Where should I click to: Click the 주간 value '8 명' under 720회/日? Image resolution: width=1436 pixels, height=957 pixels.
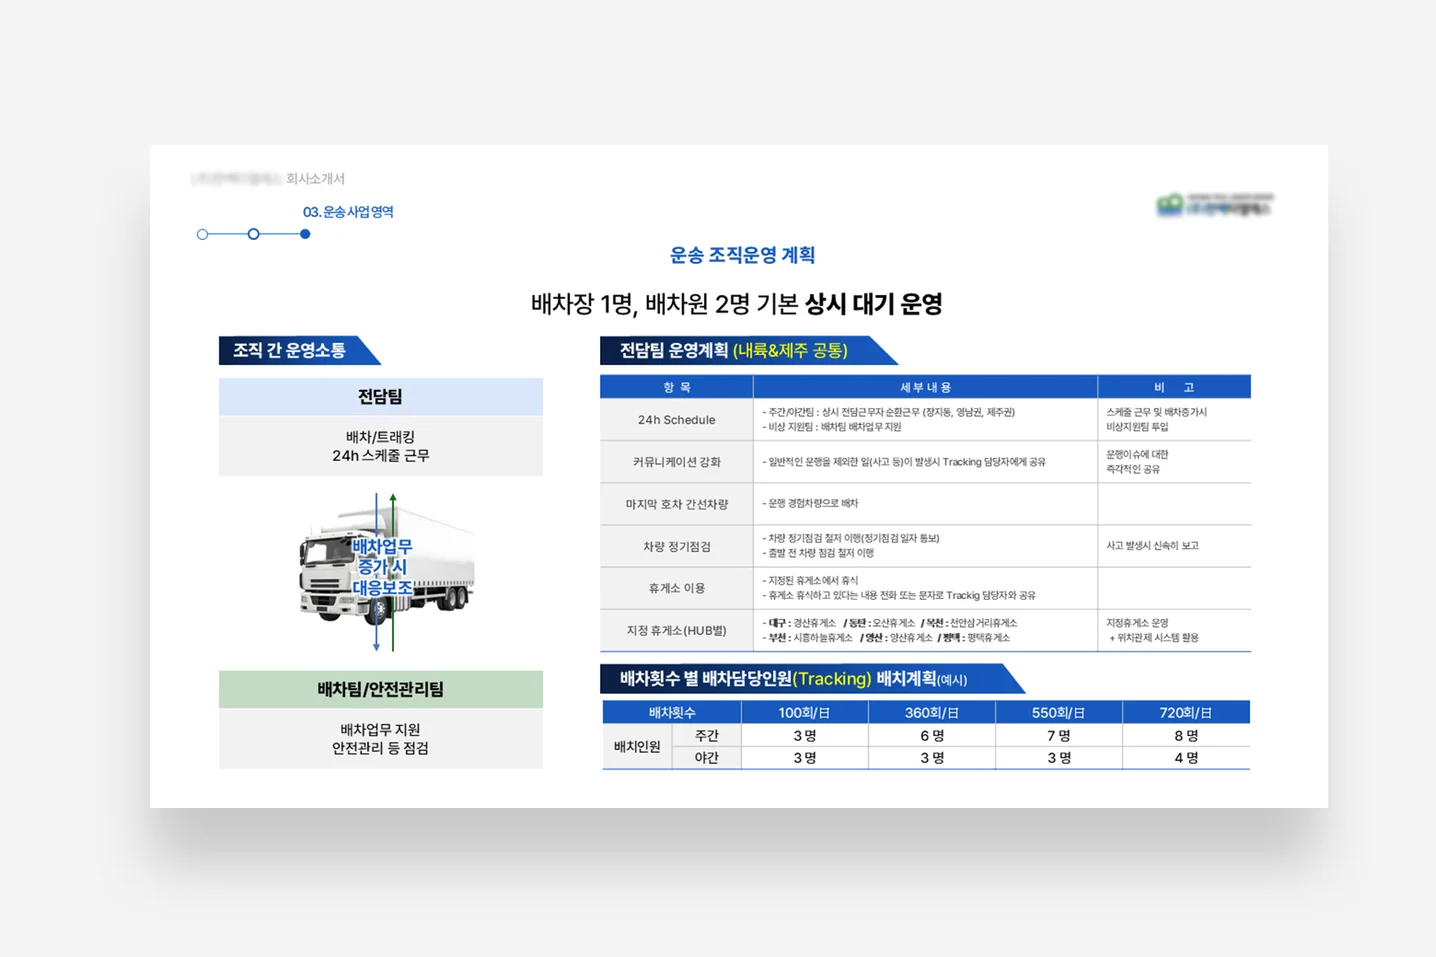(x=1186, y=735)
